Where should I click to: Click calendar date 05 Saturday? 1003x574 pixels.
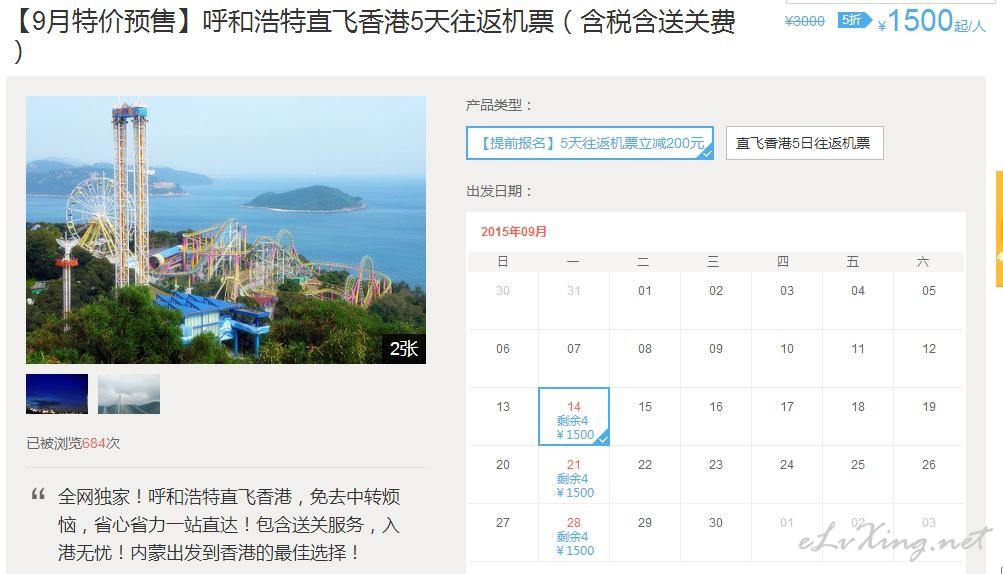929,291
